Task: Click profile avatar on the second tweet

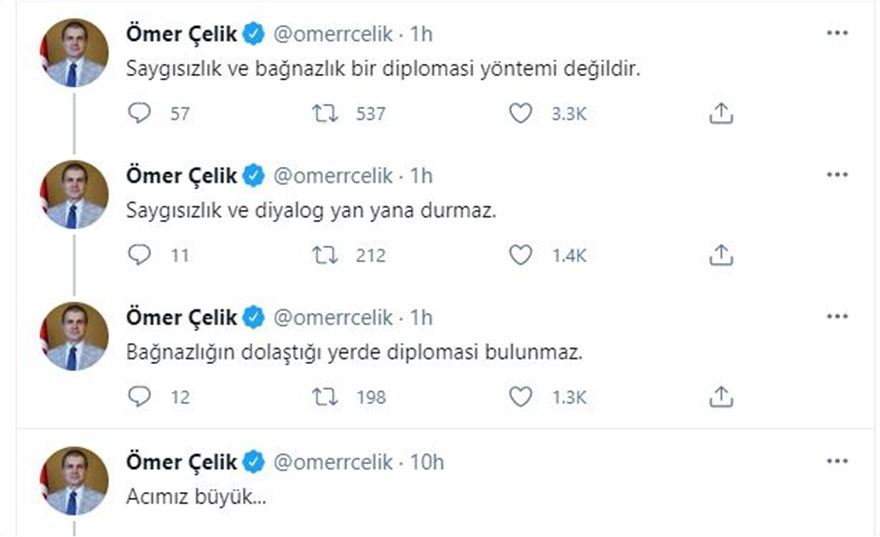Action: point(73,194)
